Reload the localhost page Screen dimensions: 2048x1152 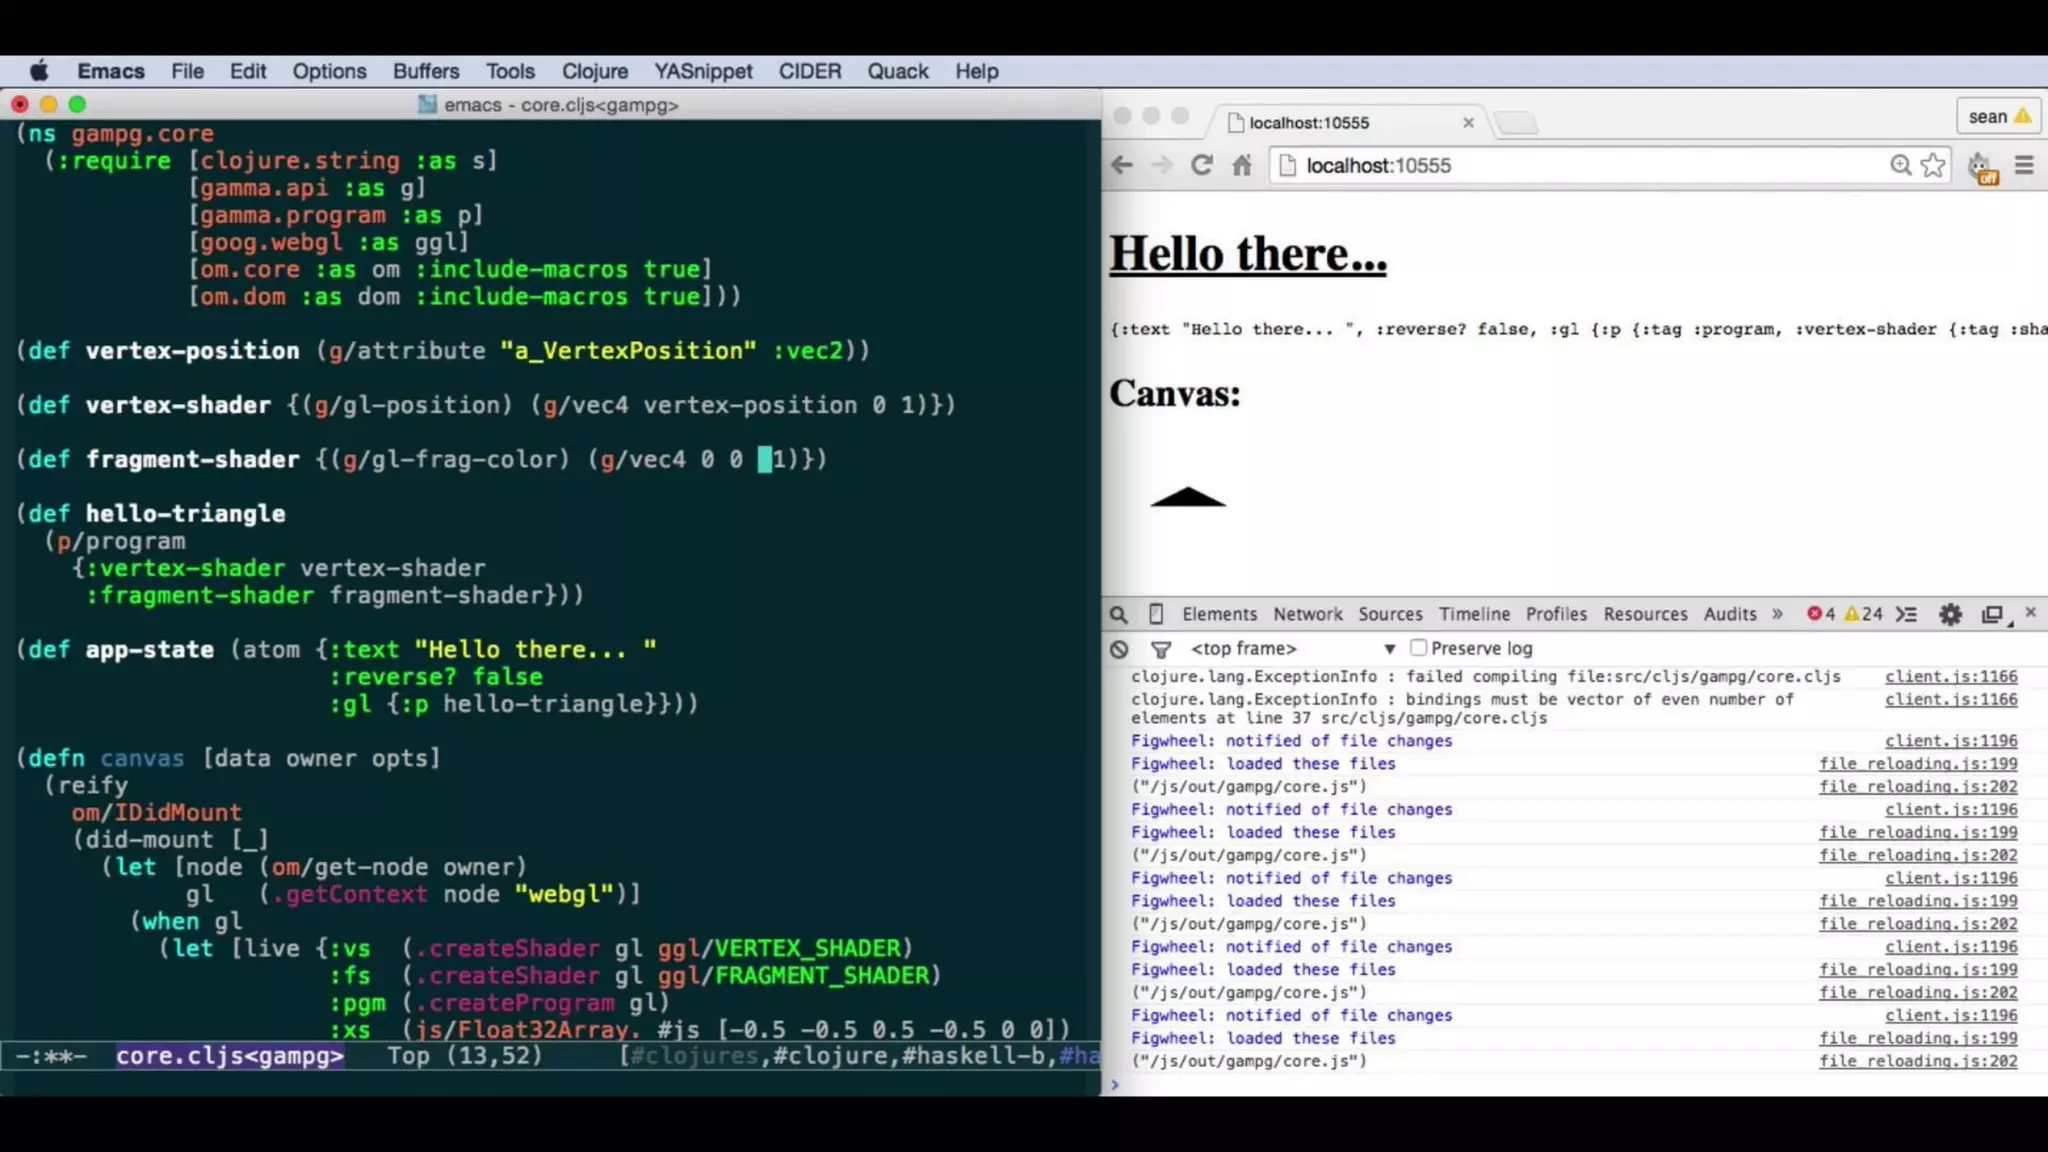[1201, 165]
